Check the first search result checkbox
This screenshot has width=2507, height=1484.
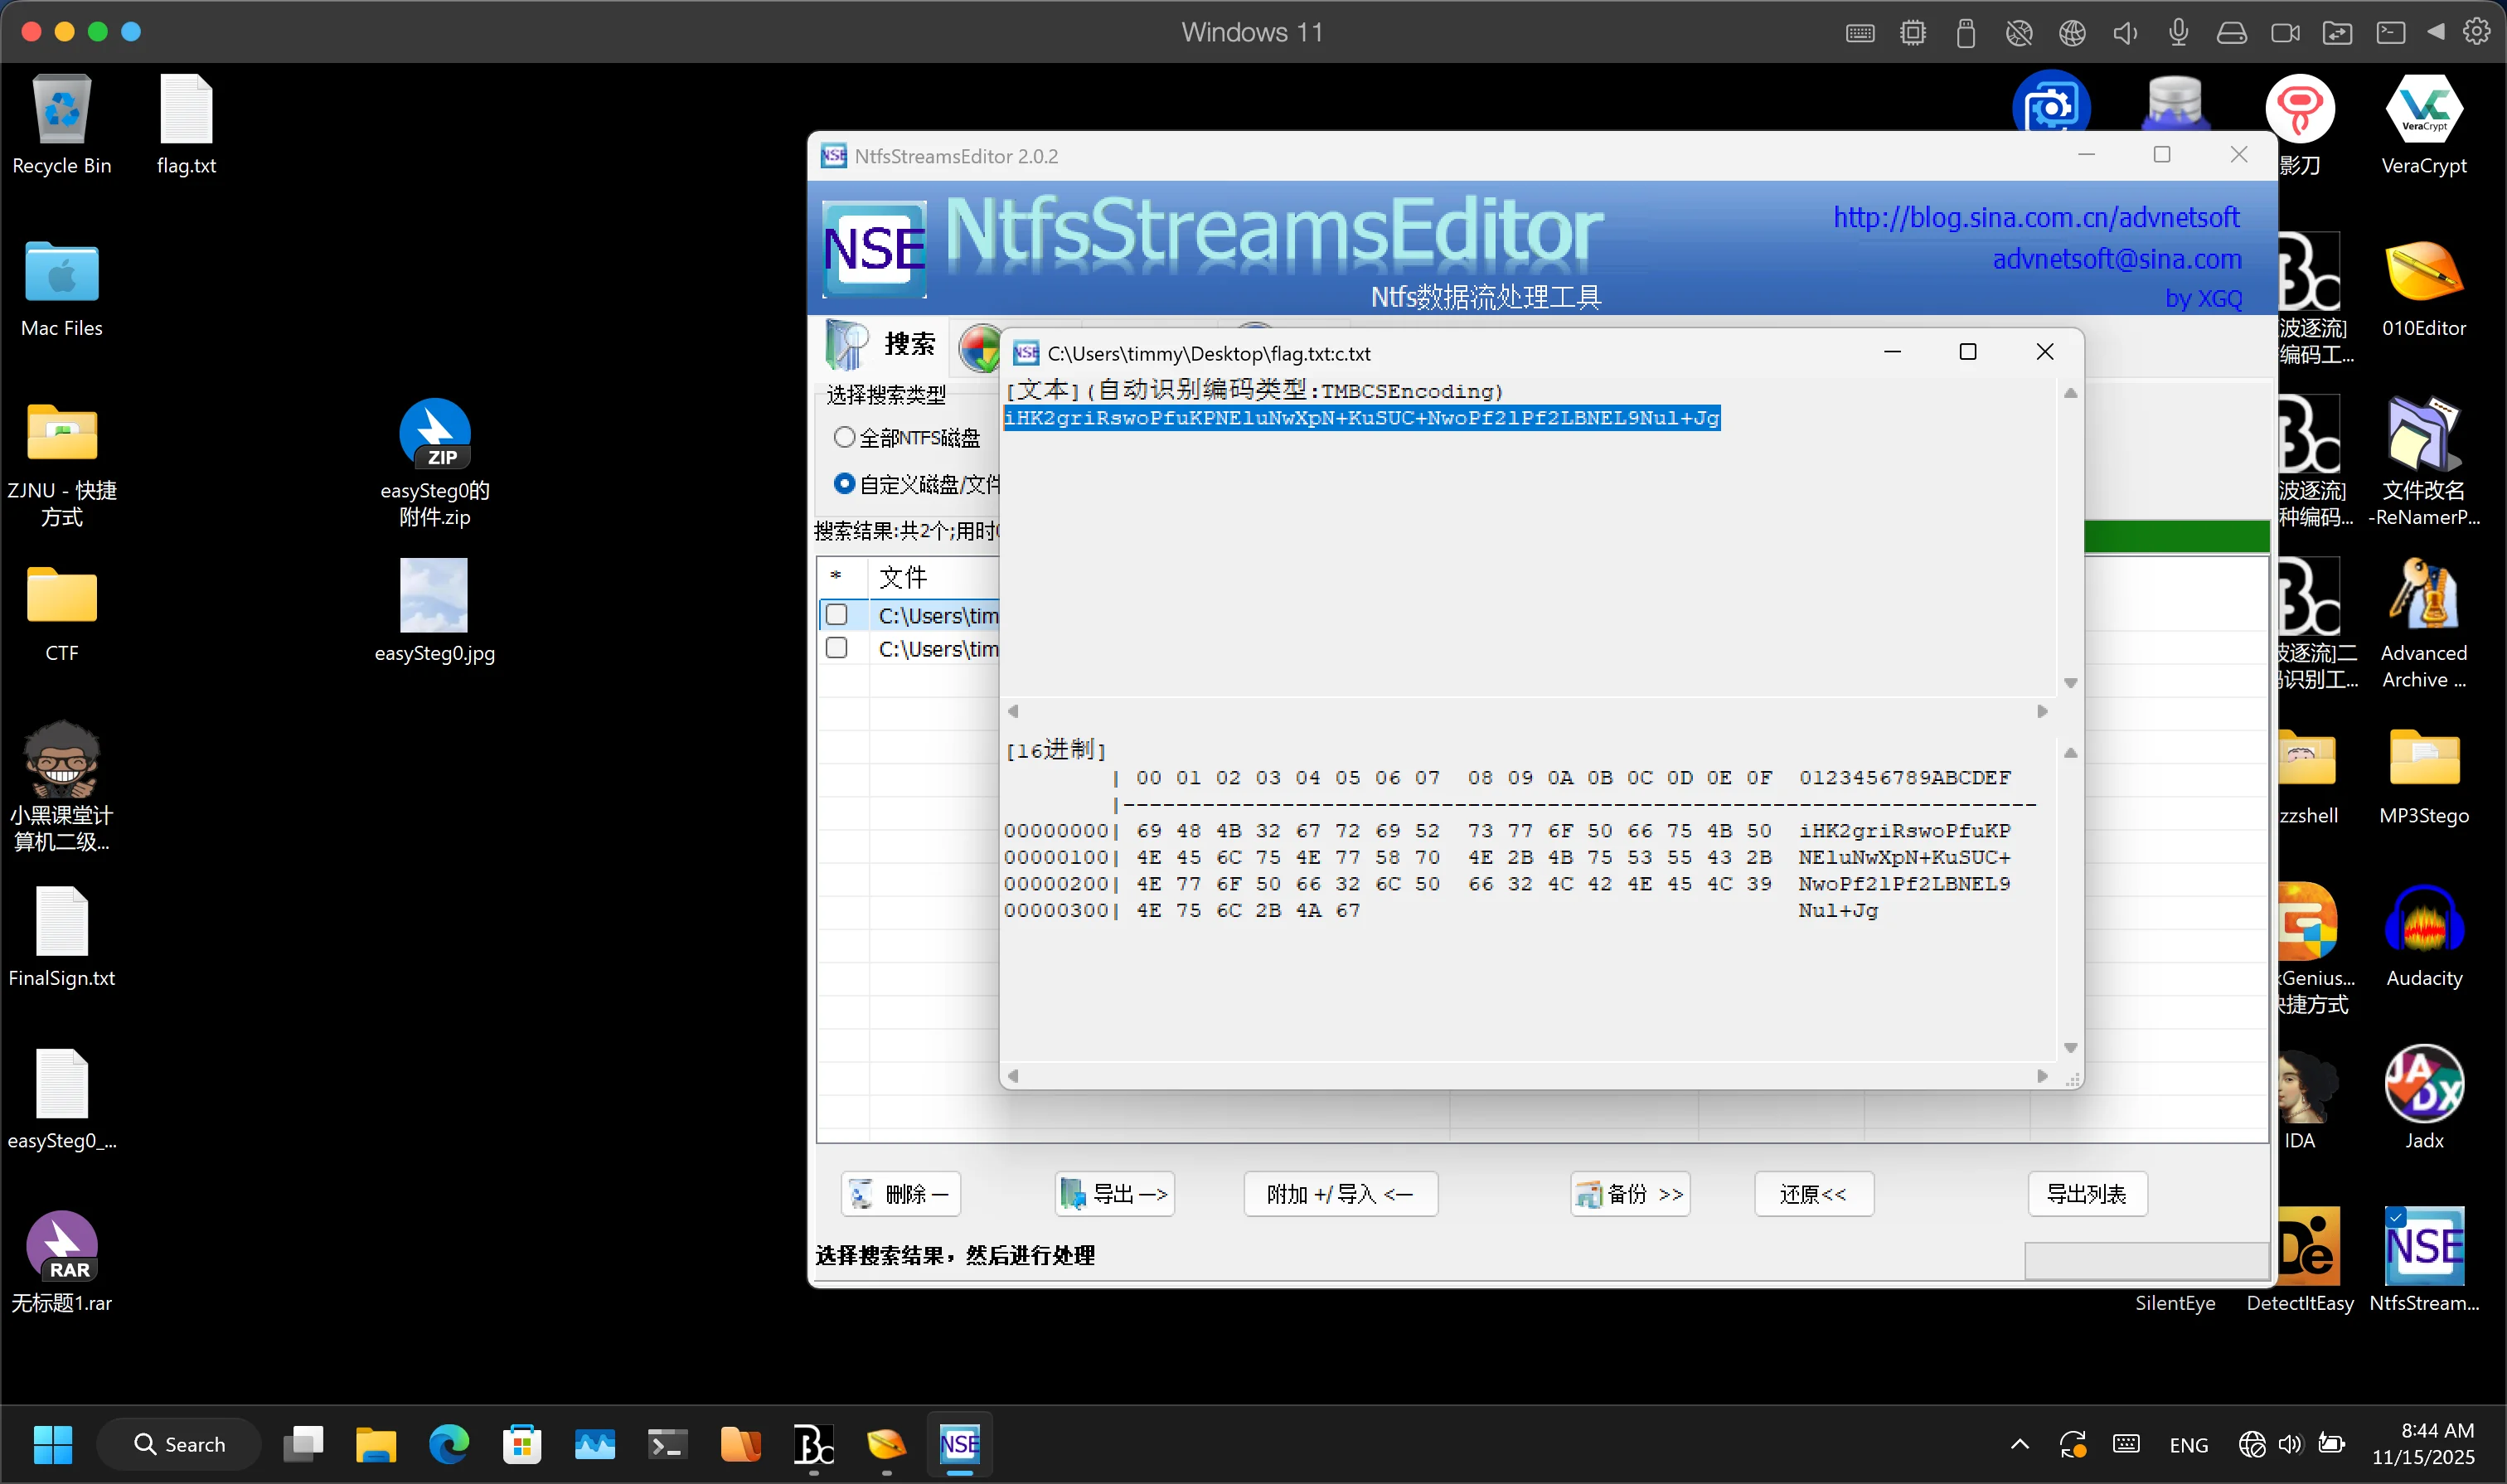tap(837, 614)
